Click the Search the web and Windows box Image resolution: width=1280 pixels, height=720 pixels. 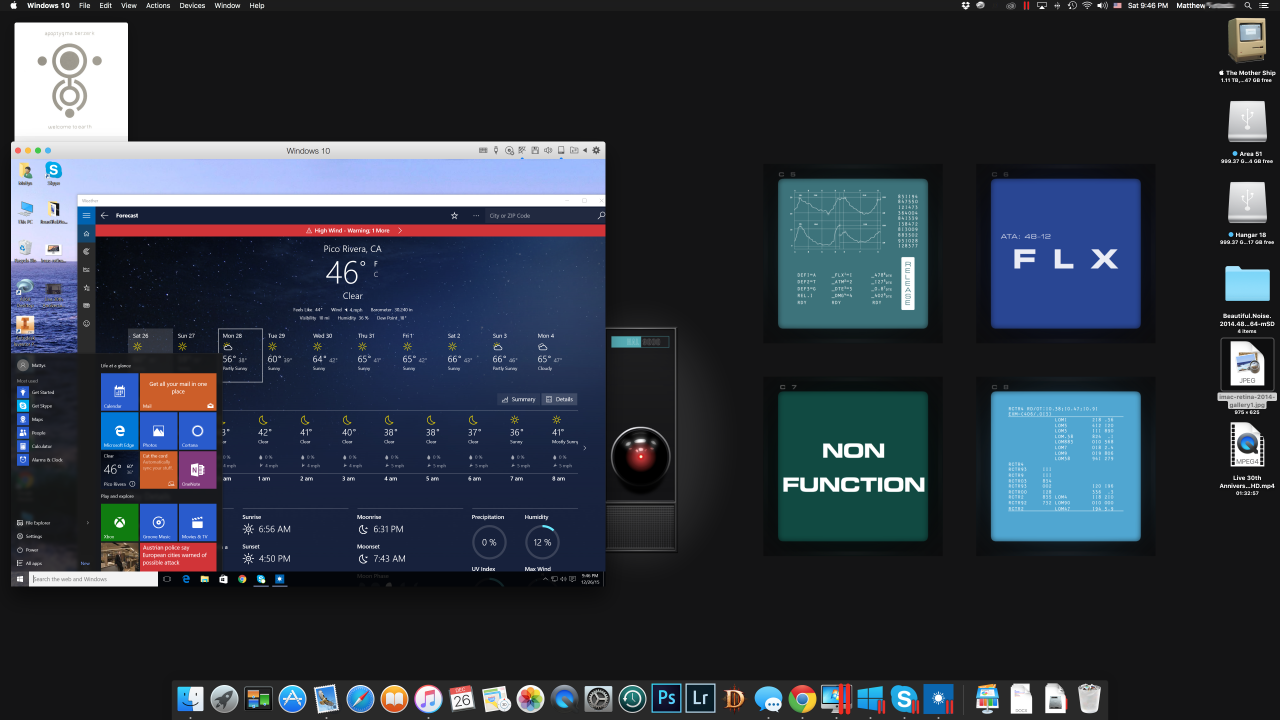pos(92,579)
